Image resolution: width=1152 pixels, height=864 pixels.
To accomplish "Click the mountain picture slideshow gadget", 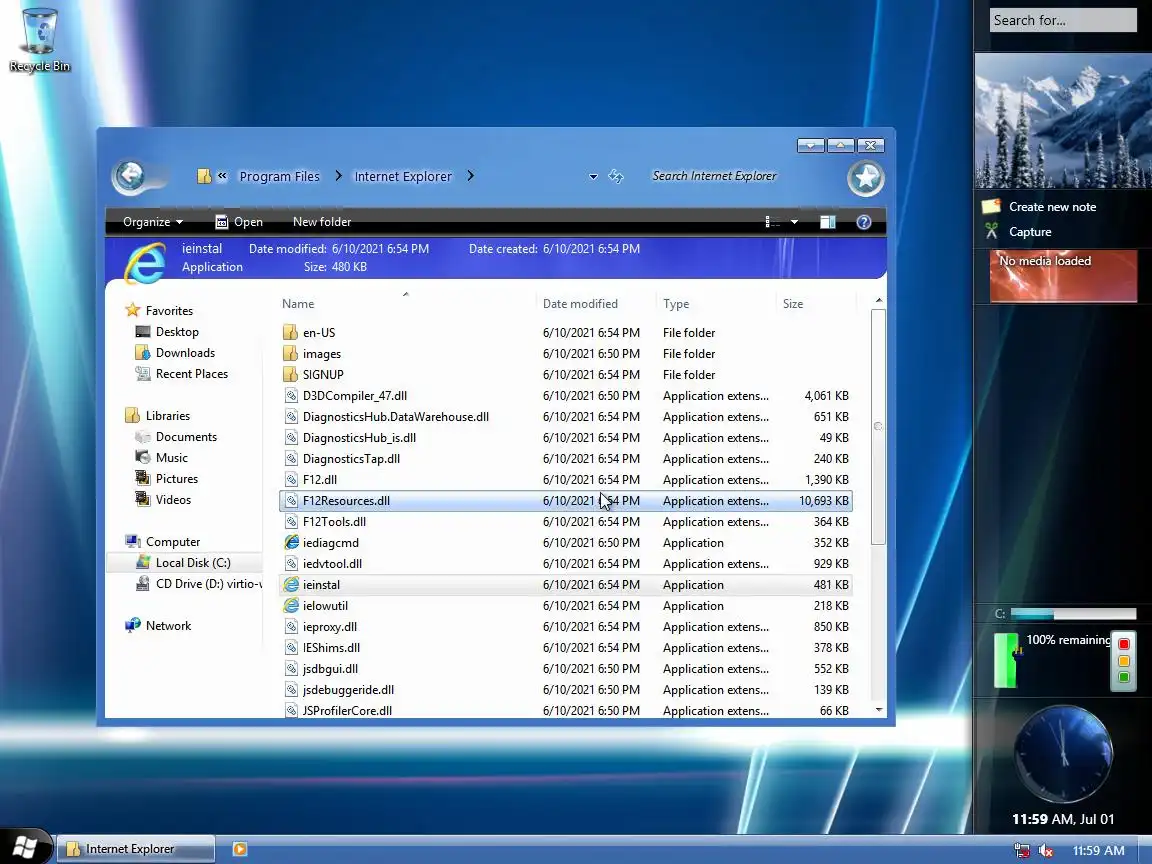I will tap(1062, 120).
